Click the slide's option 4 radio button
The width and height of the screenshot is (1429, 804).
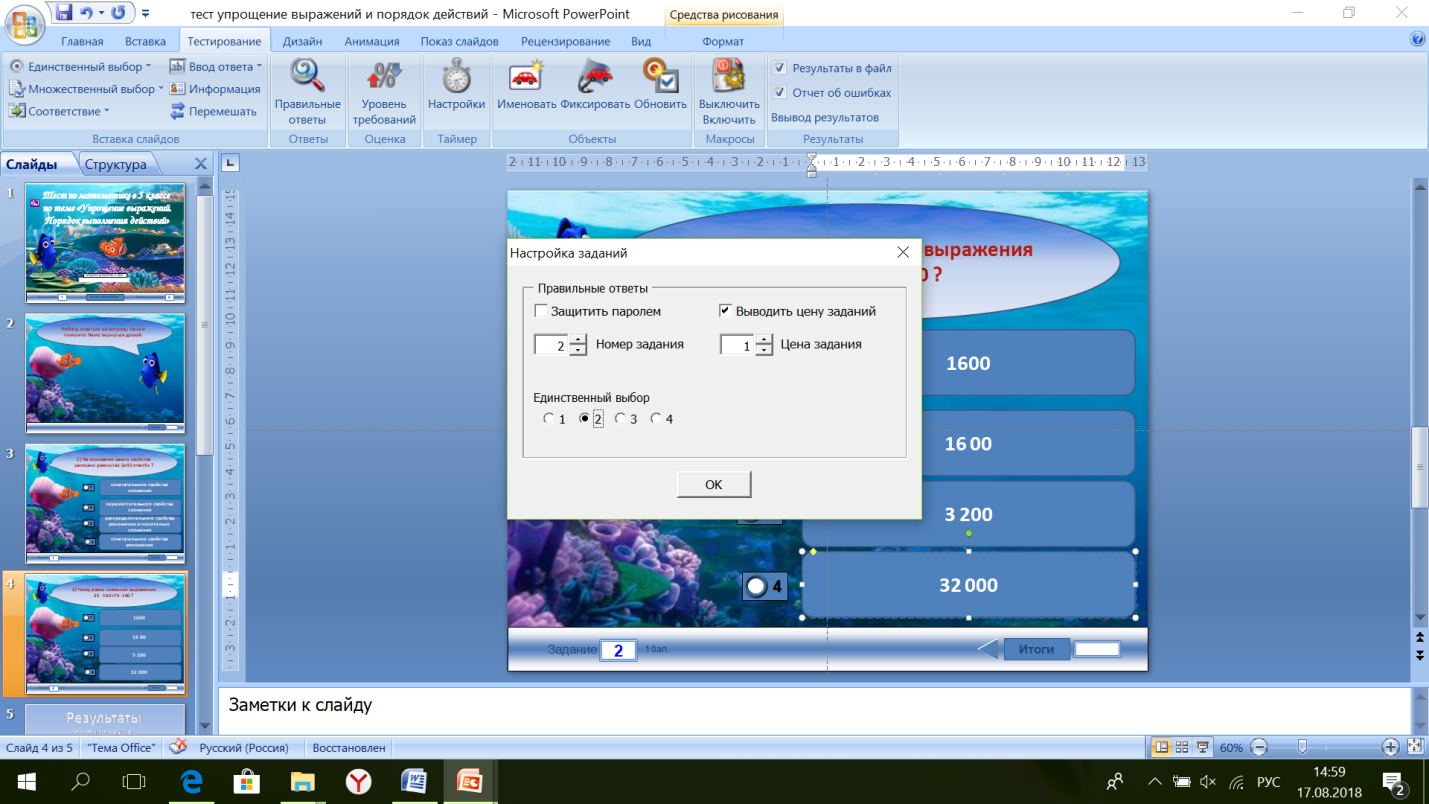pyautogui.click(x=757, y=586)
